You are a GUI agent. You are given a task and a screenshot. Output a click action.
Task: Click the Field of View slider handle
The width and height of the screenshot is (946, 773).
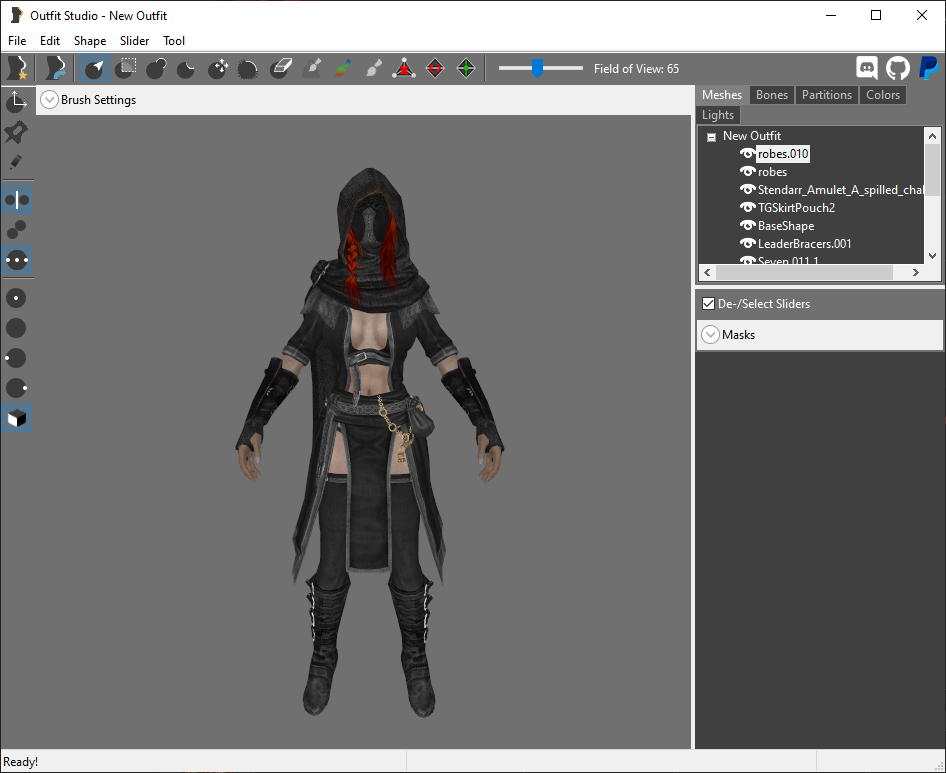click(537, 68)
